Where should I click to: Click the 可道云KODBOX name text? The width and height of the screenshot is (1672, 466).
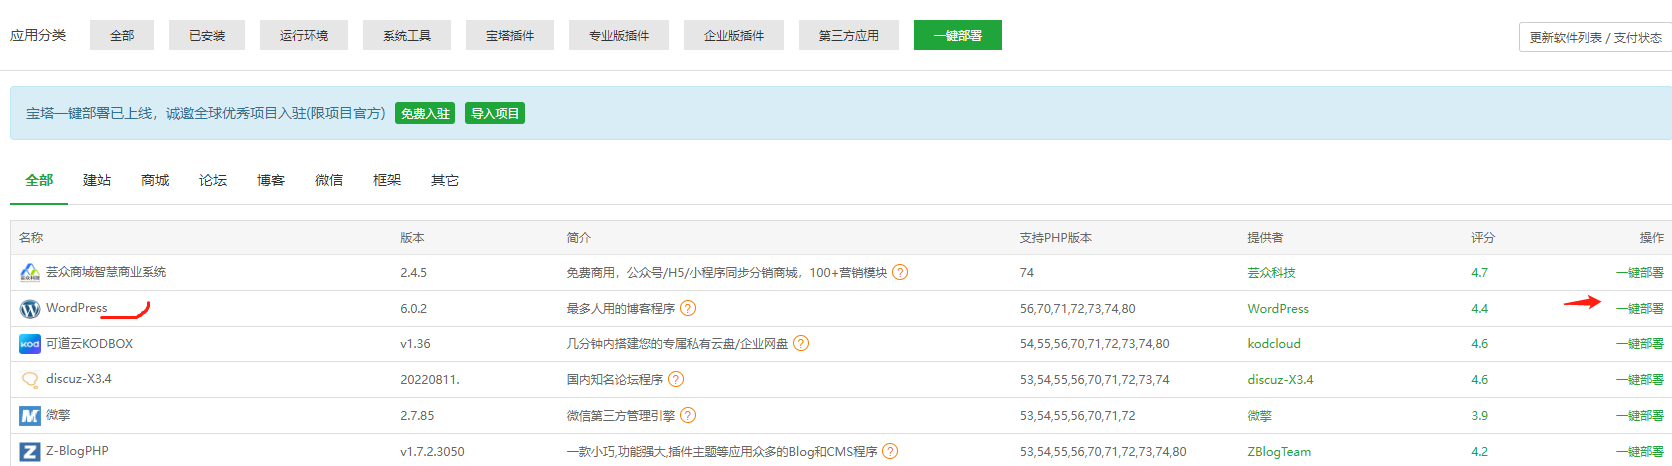click(x=89, y=343)
